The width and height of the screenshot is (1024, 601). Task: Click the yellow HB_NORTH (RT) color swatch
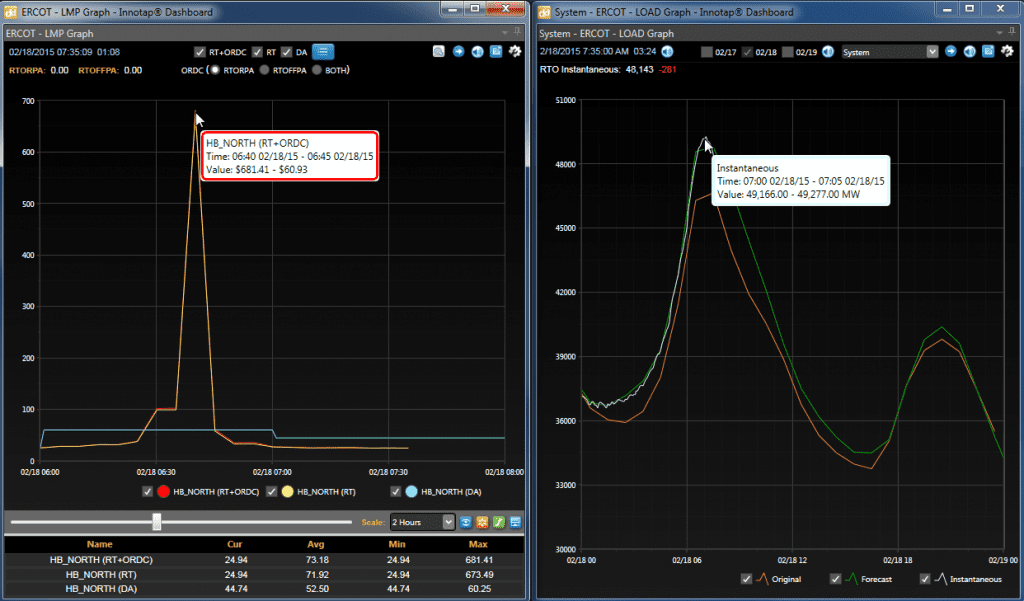[x=287, y=491]
